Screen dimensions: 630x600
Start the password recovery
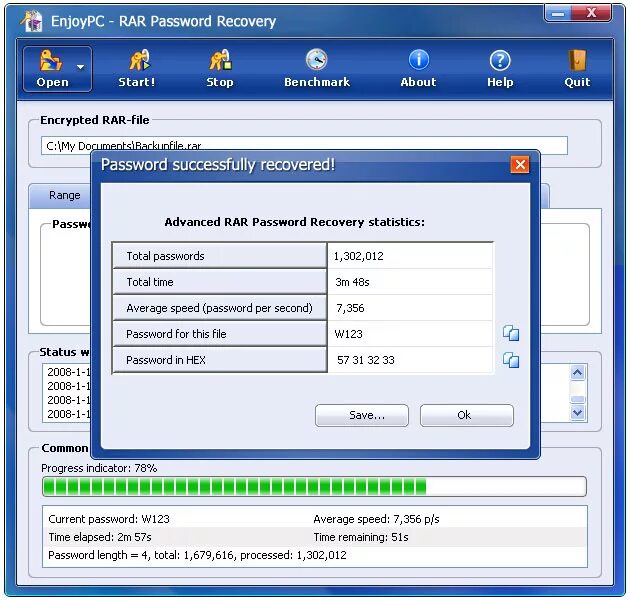[x=137, y=69]
